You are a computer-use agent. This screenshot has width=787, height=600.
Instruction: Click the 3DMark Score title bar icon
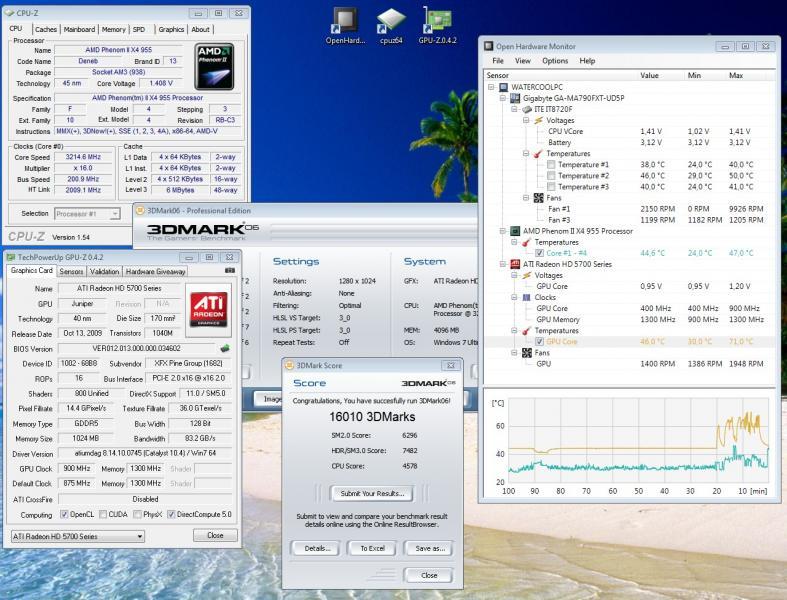290,366
